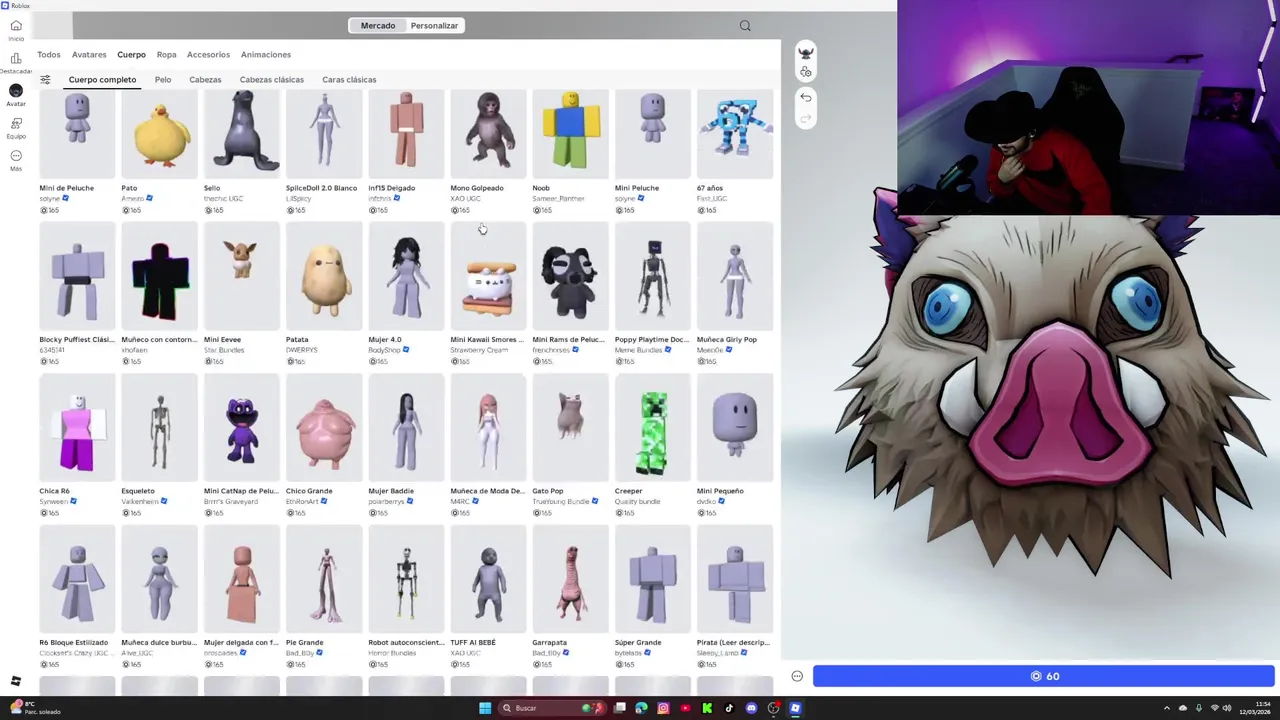Open the Más three-dots icon in sidebar
The image size is (1280, 720).
pos(16,156)
